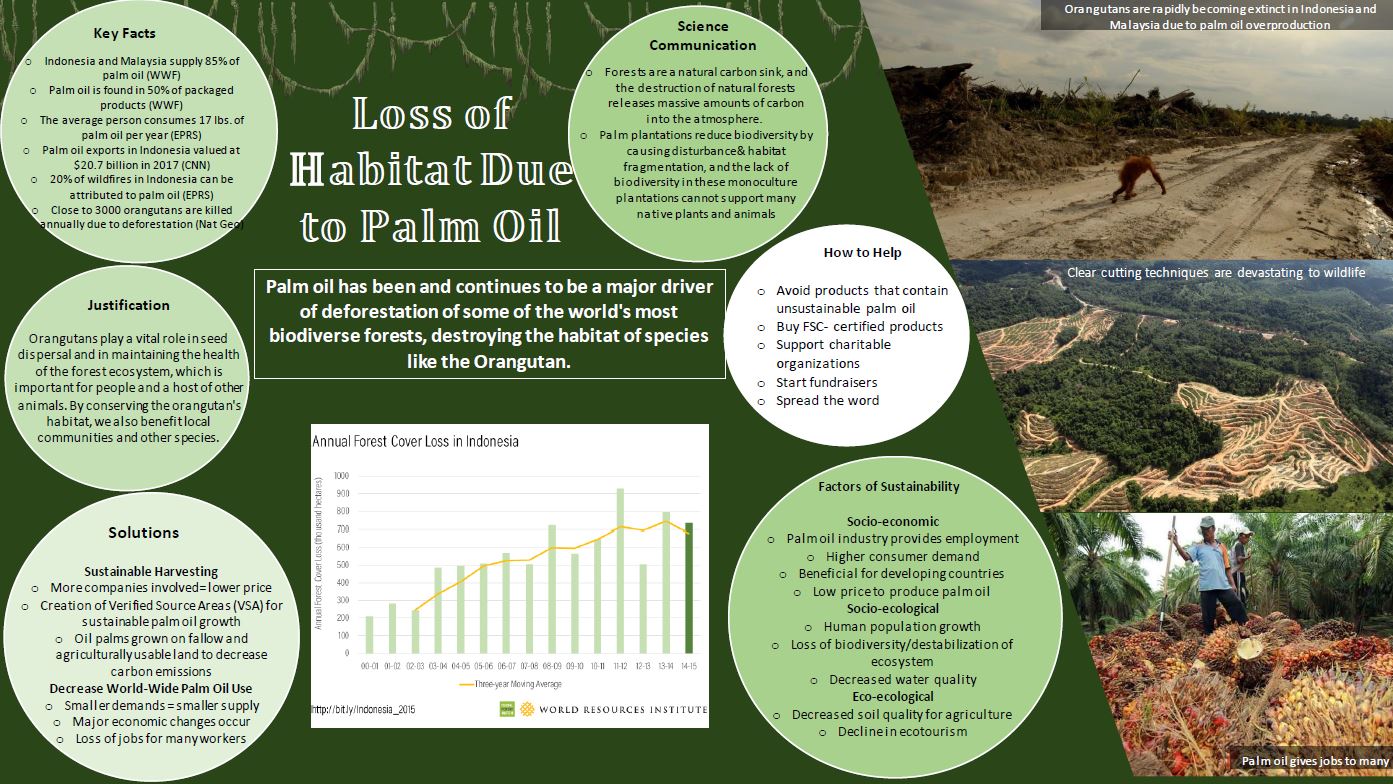The image size is (1393, 784).
Task: Select the How to Help circle
Action: pos(861,253)
